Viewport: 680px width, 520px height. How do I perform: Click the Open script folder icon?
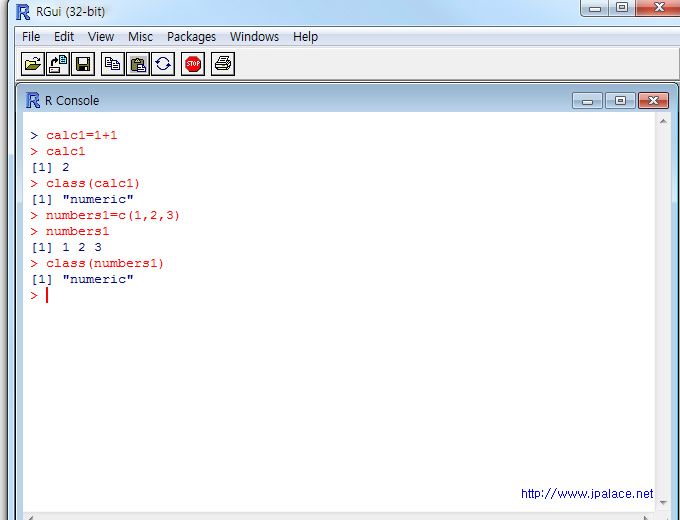33,64
